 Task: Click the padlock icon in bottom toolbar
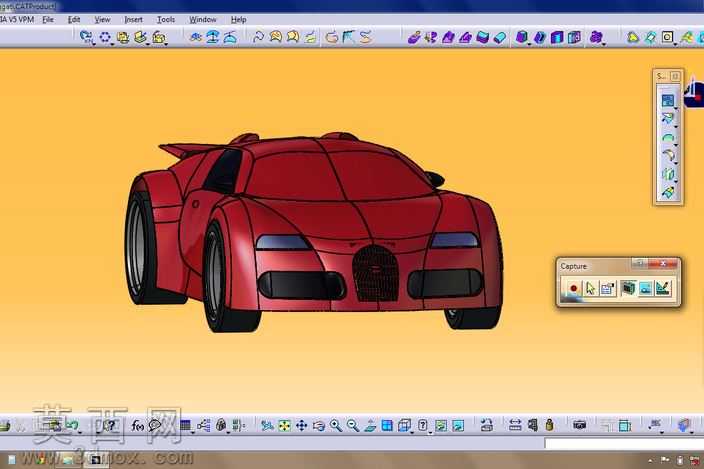[x=221, y=425]
